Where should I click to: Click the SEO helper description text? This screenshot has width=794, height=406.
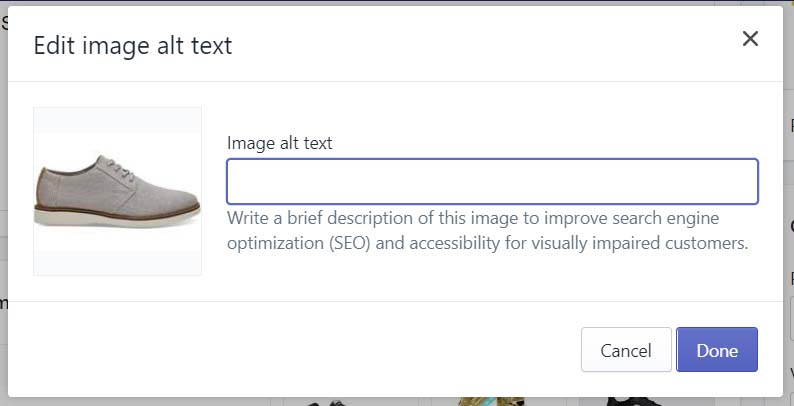pos(487,230)
